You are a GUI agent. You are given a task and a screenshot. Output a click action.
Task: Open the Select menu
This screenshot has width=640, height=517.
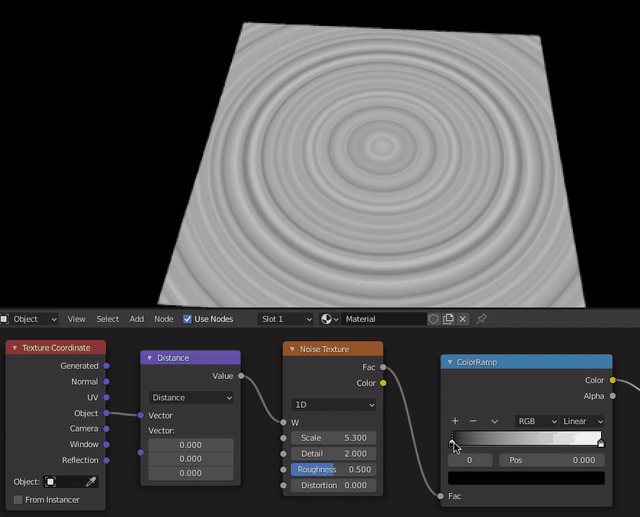[x=108, y=319]
